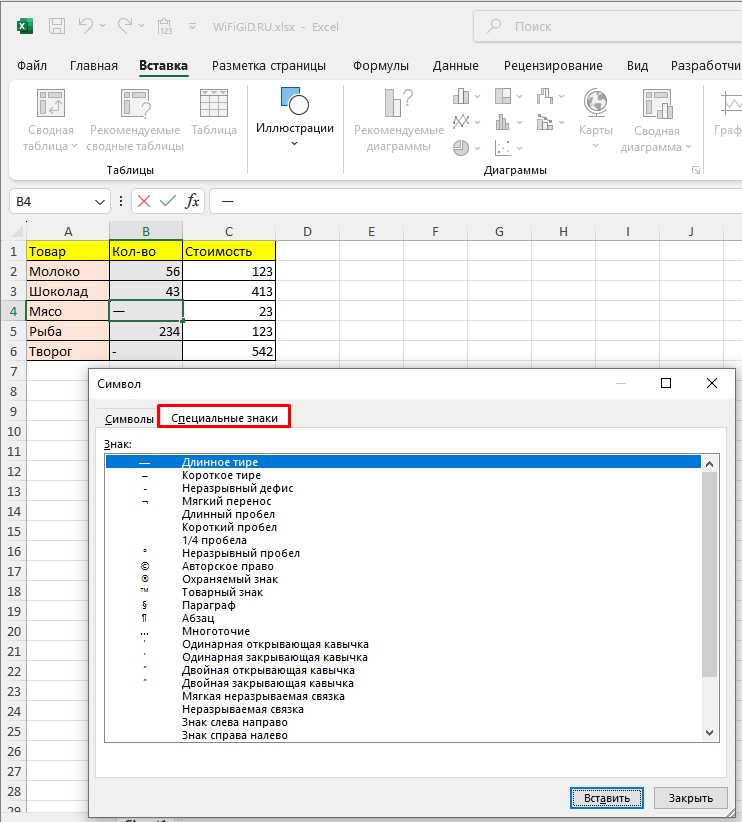Click the Вставить button
The height and width of the screenshot is (822, 742).
tap(607, 798)
